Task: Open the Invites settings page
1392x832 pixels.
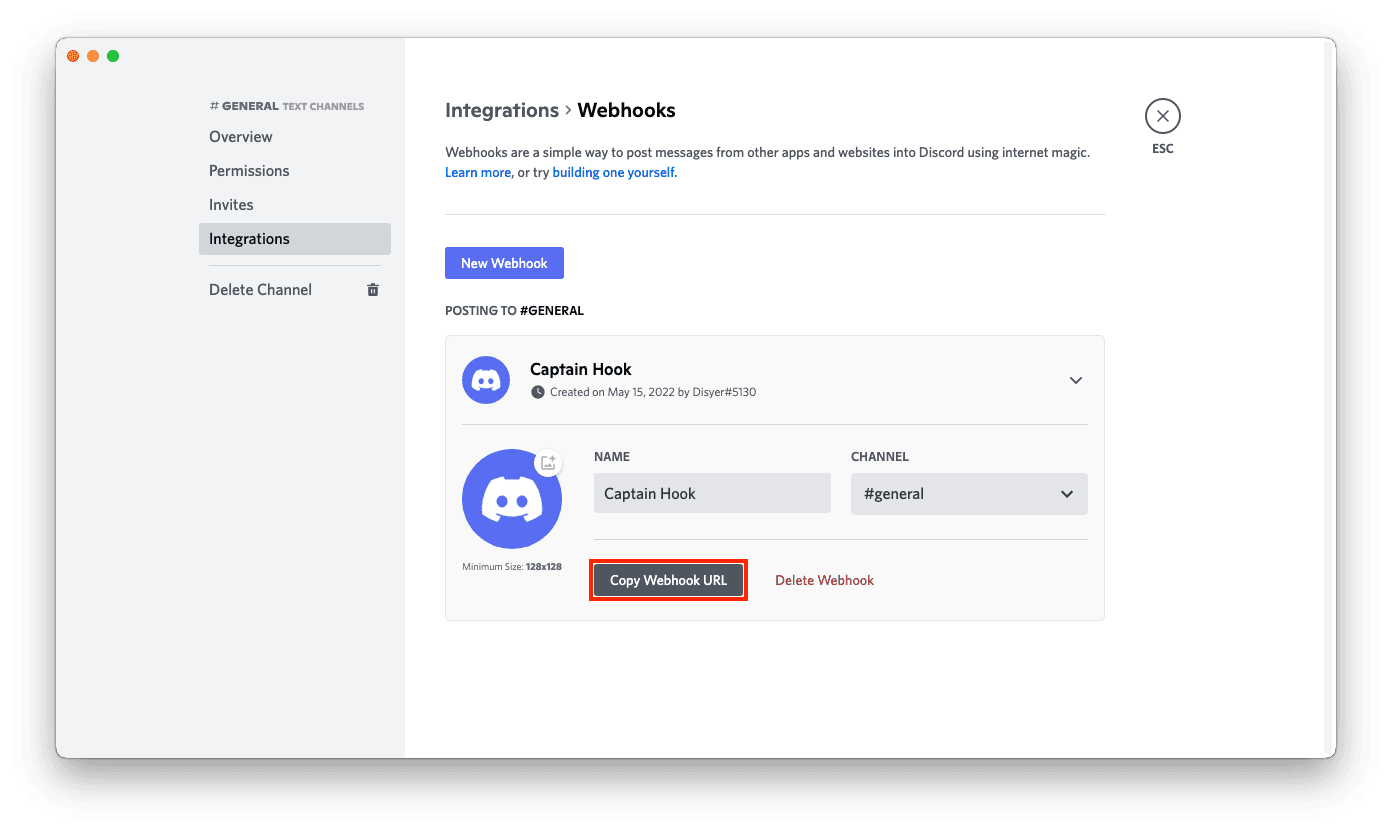Action: [x=231, y=204]
